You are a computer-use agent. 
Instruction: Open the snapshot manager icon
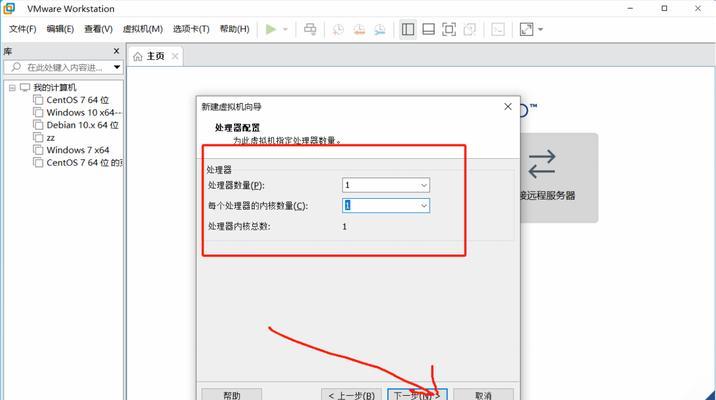[x=379, y=30]
